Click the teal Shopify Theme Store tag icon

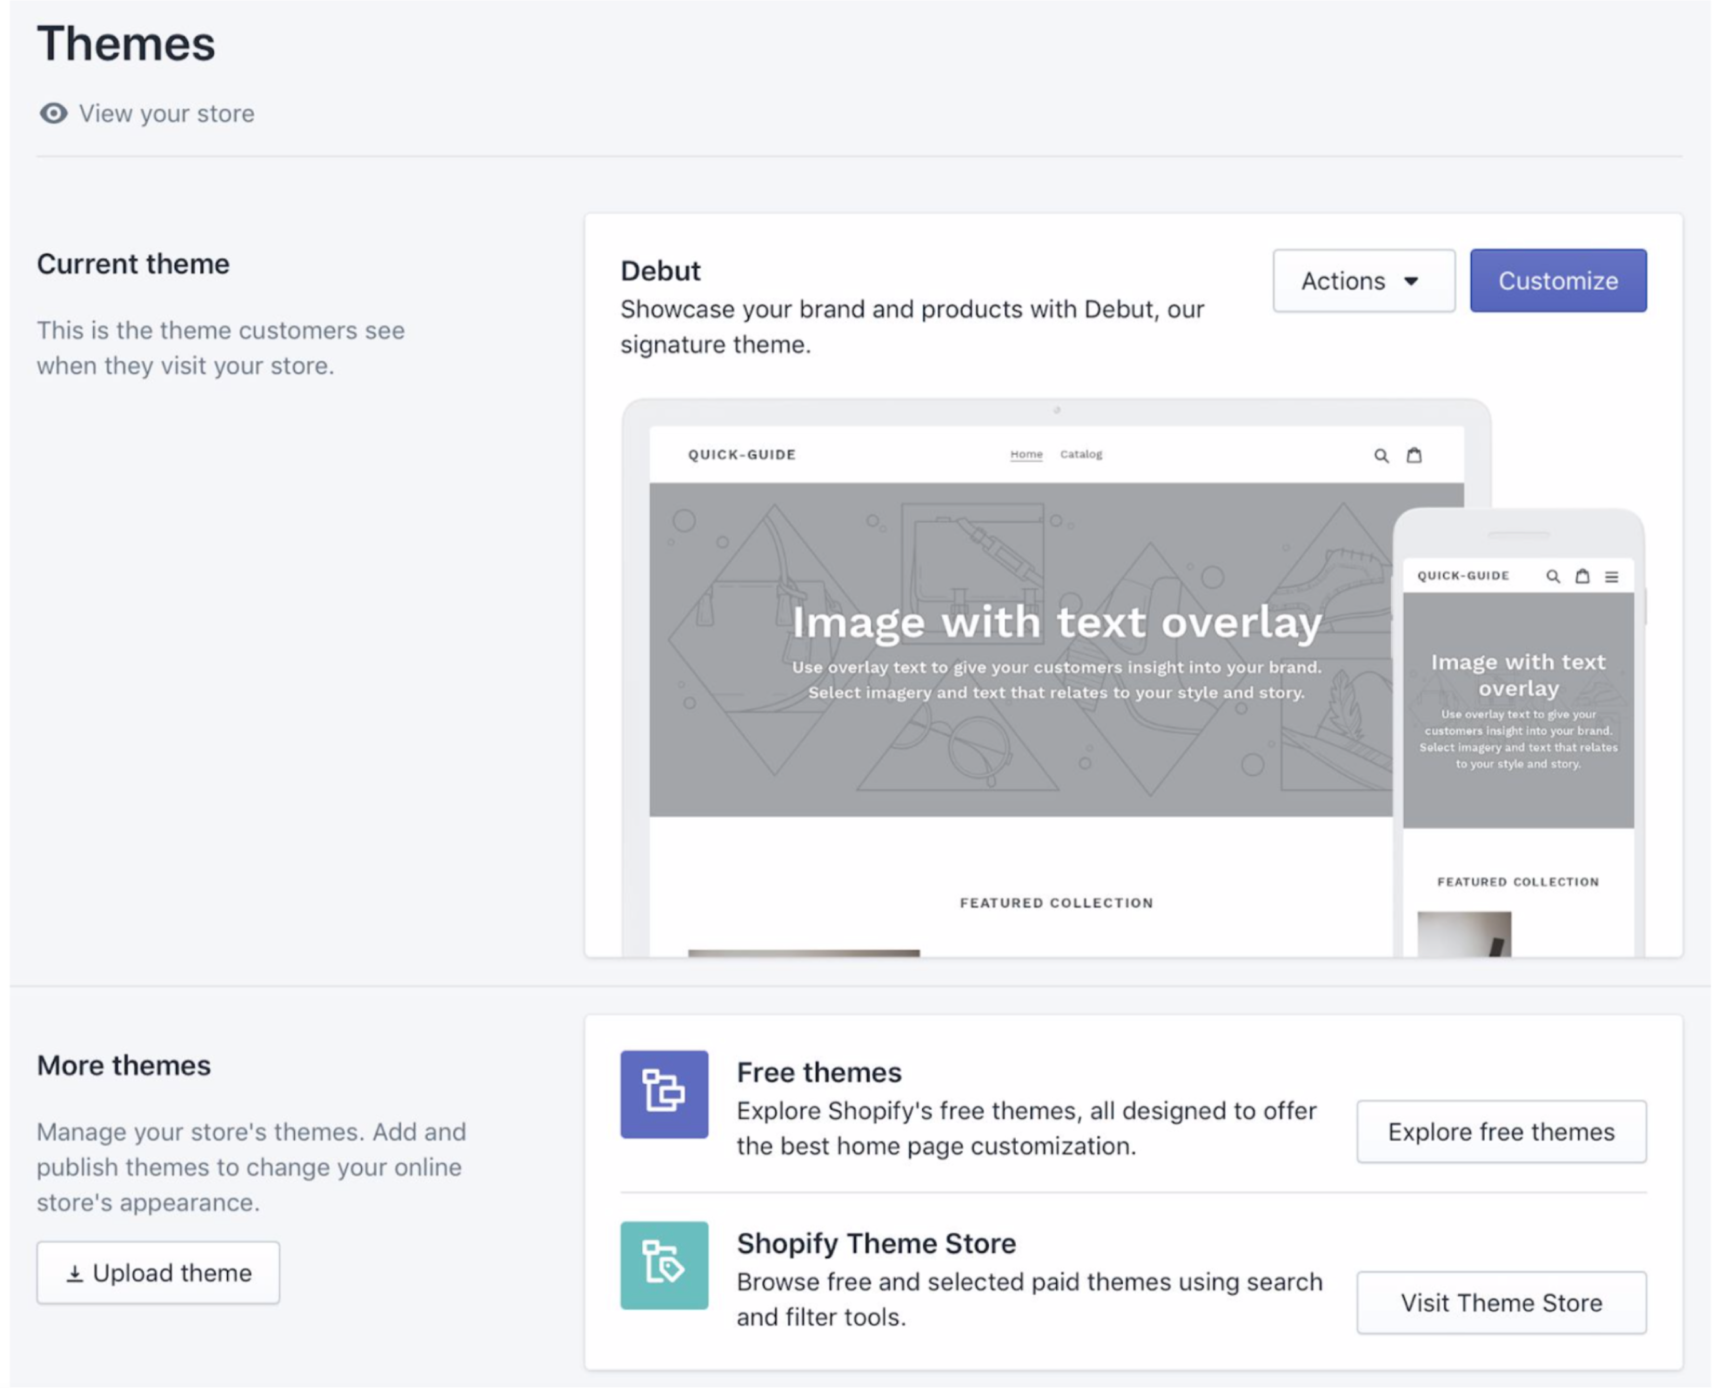[664, 1265]
